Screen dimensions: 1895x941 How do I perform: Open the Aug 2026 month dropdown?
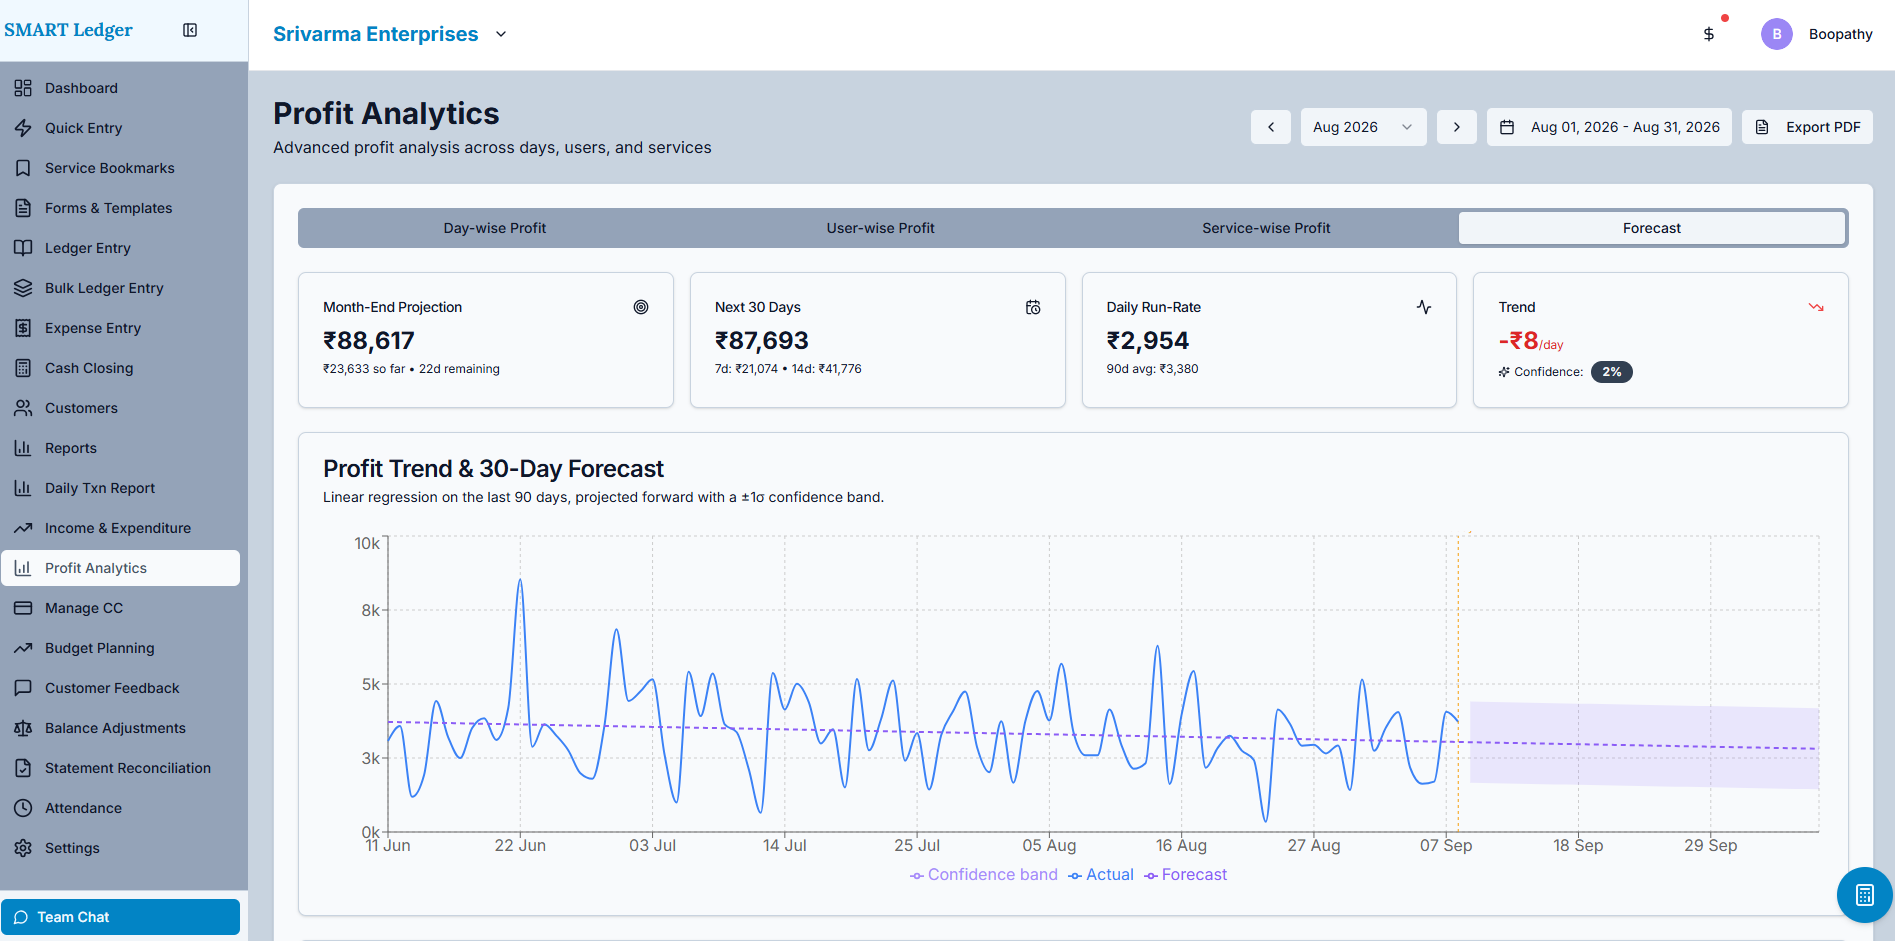point(1363,127)
